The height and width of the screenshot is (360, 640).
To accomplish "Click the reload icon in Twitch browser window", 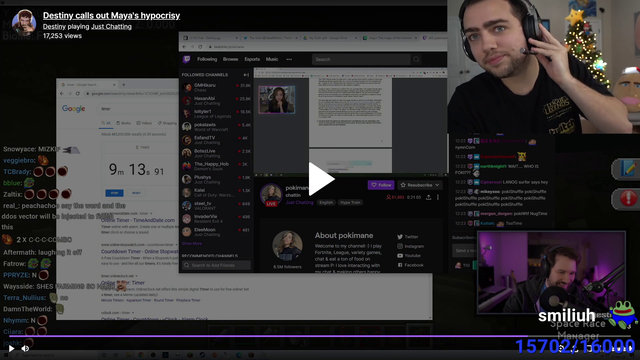I will [200, 47].
